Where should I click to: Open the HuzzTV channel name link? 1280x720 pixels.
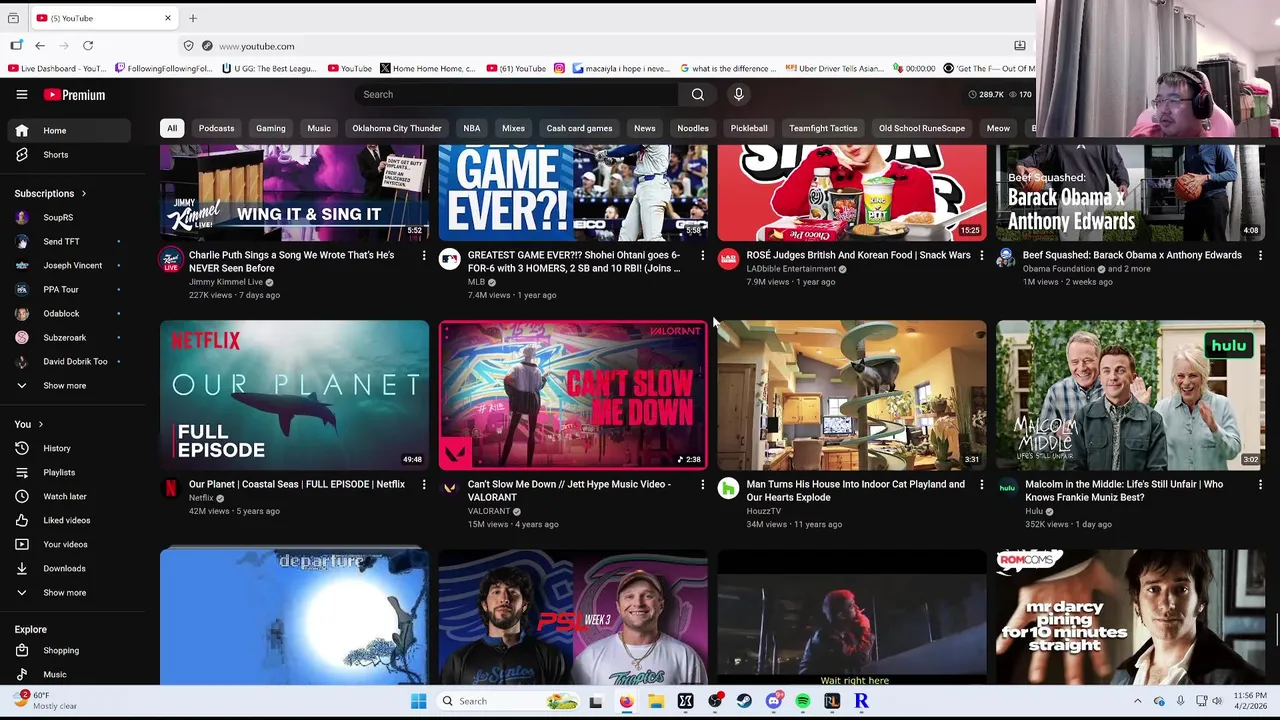763,511
